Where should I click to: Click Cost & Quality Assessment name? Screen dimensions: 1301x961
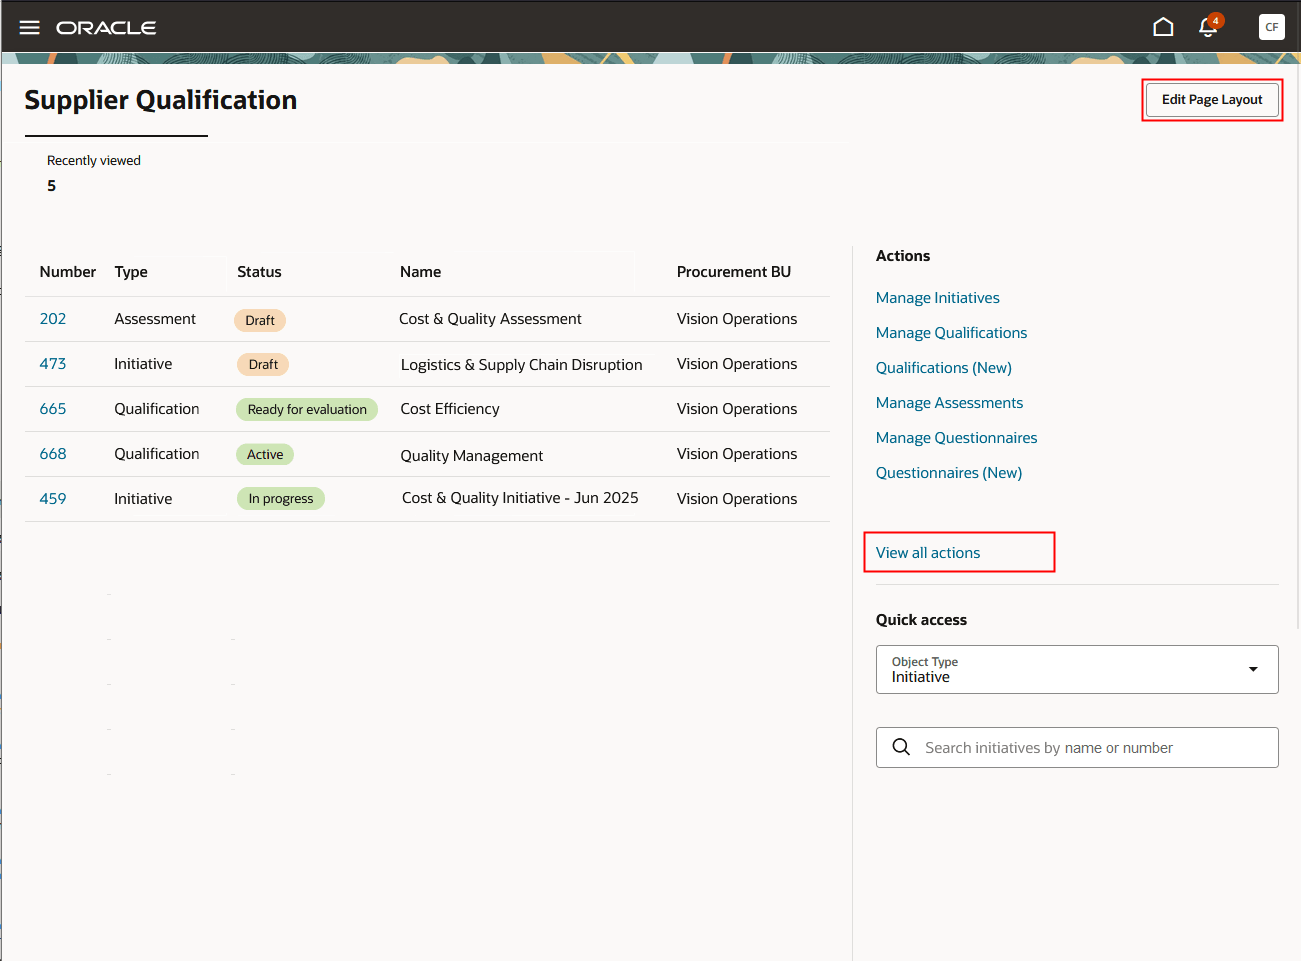click(490, 319)
